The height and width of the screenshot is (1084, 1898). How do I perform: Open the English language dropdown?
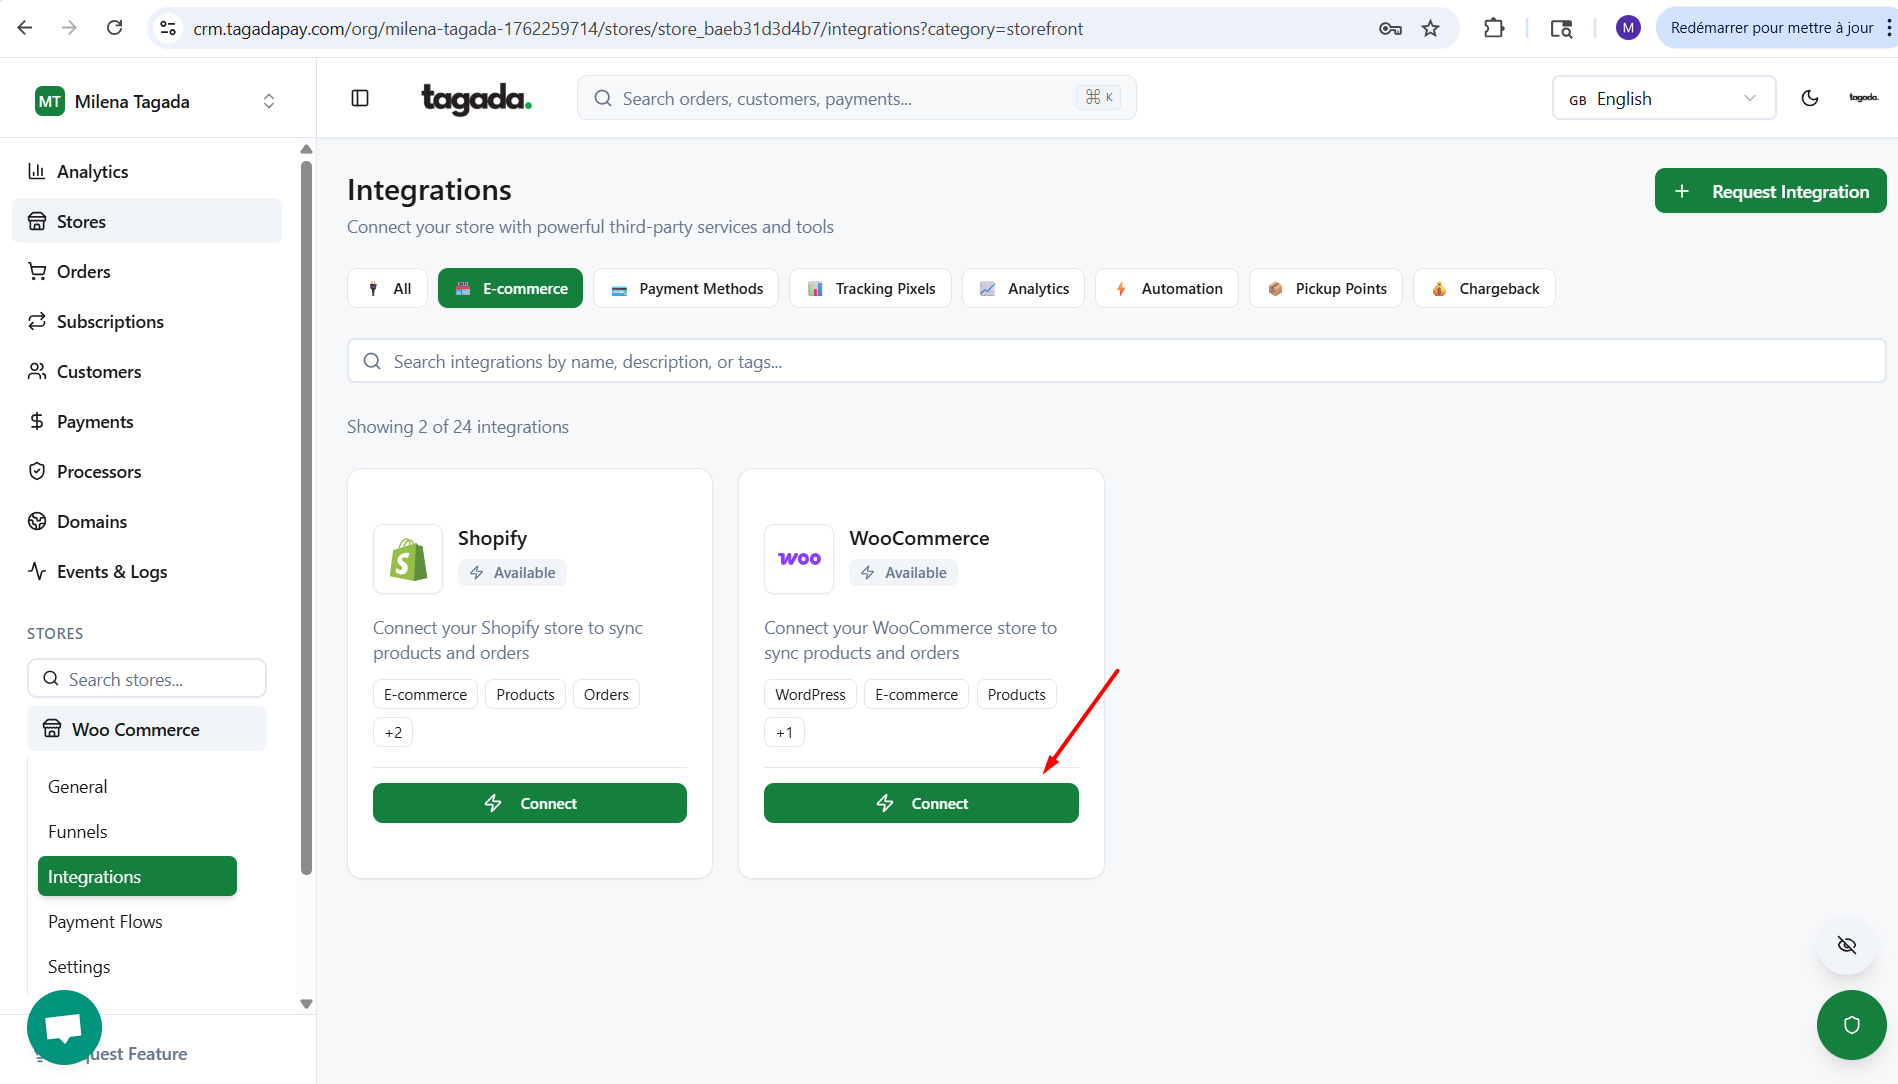coord(1663,98)
